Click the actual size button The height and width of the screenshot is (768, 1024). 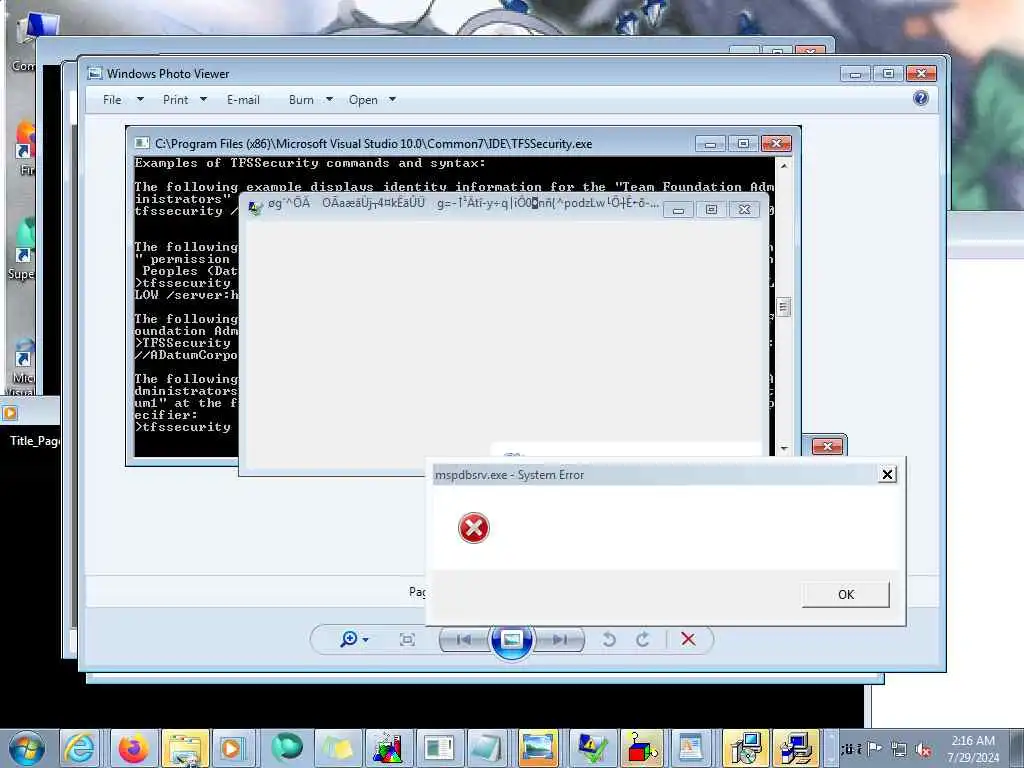407,640
